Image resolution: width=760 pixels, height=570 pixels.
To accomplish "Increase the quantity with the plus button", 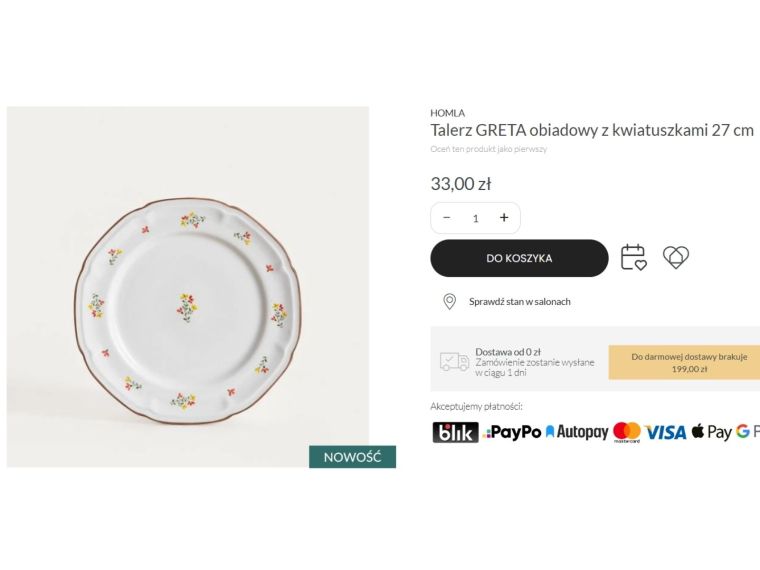I will tap(504, 218).
